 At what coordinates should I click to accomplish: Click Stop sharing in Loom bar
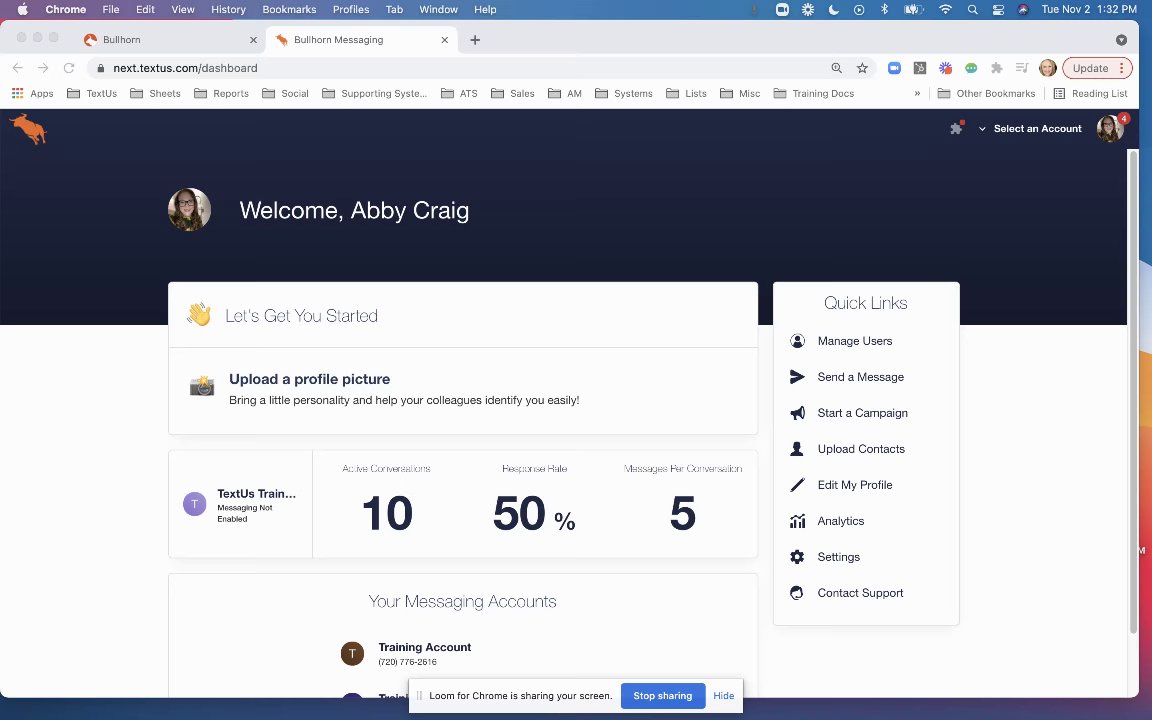[x=663, y=696]
